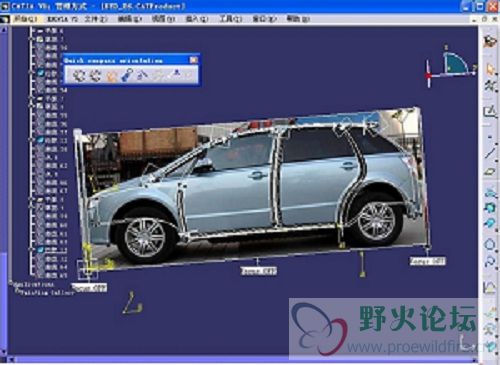Click the bottom-most blue checkmark icon in the tree
500x365 pixels.
41,250
